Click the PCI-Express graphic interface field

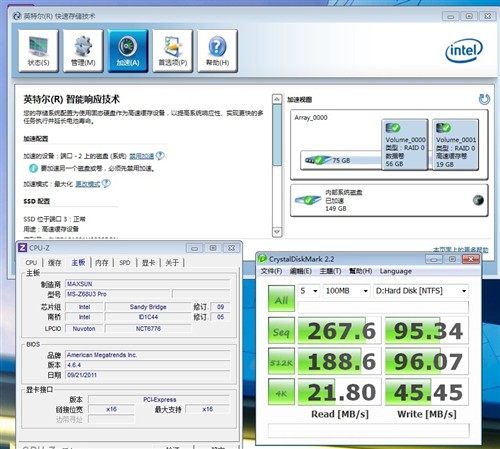[x=159, y=399]
